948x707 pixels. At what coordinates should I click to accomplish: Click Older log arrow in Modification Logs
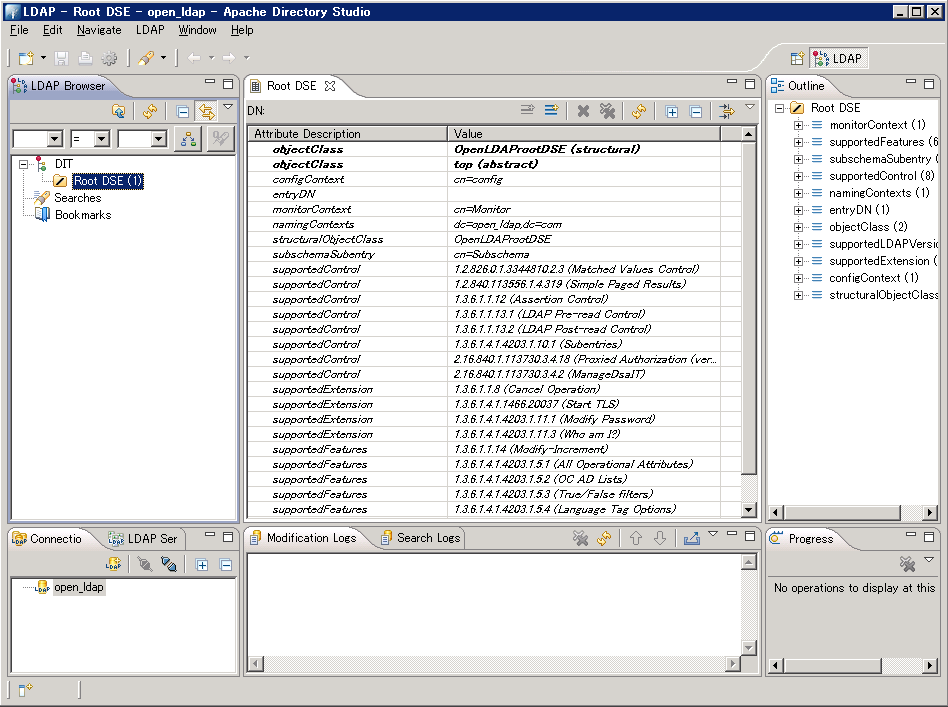click(635, 538)
